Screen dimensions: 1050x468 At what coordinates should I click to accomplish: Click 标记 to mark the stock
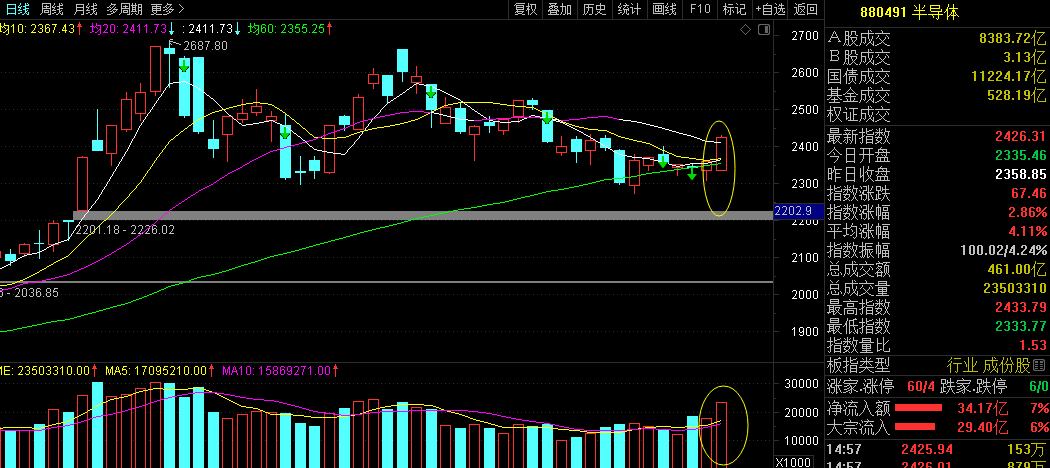point(734,9)
